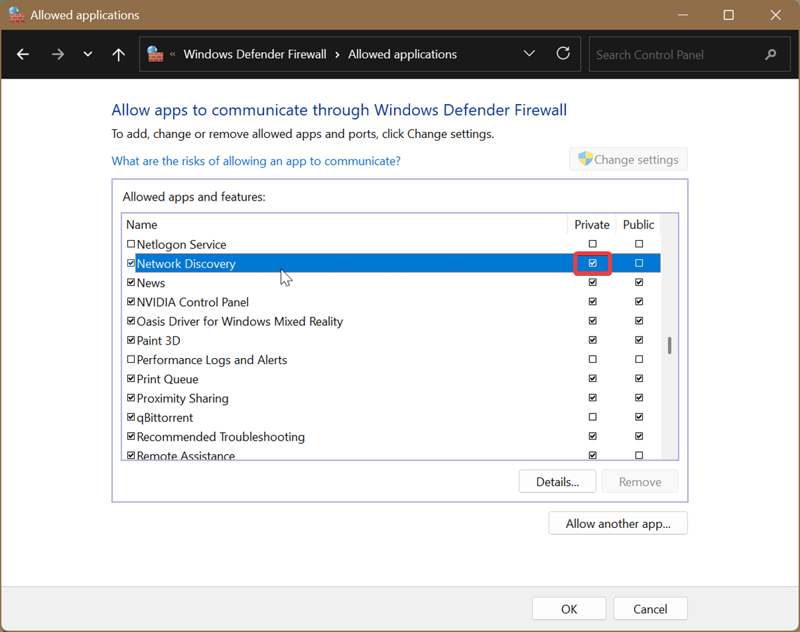Enable Private for Netlogon Service
Screen dimensions: 800x632
click(x=592, y=244)
